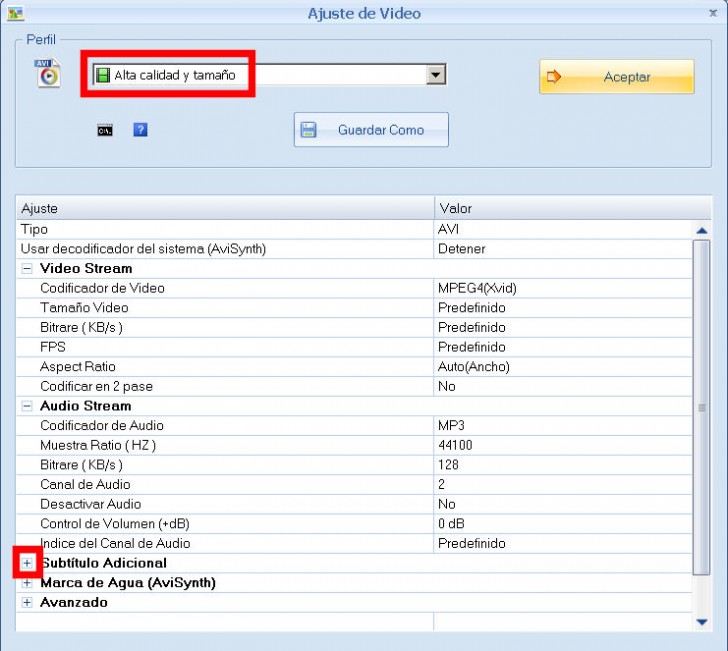Click the scrollbar down arrow
This screenshot has width=728, height=651.
point(702,621)
